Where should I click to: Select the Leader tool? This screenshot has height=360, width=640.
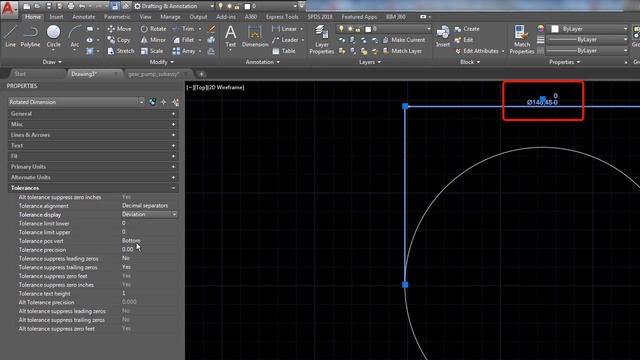point(285,40)
